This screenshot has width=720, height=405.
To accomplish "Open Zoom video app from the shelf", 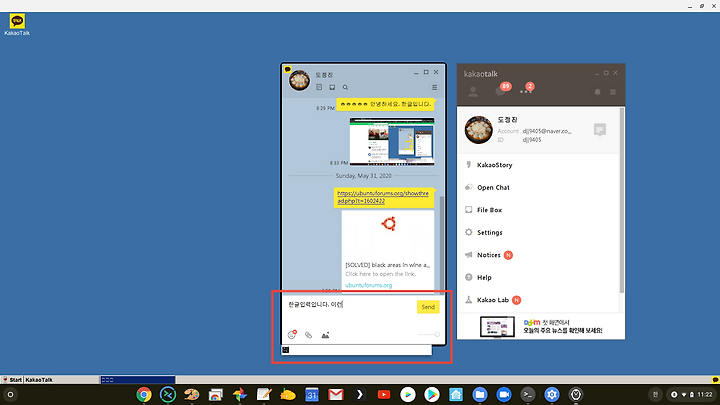I will pyautogui.click(x=504, y=394).
